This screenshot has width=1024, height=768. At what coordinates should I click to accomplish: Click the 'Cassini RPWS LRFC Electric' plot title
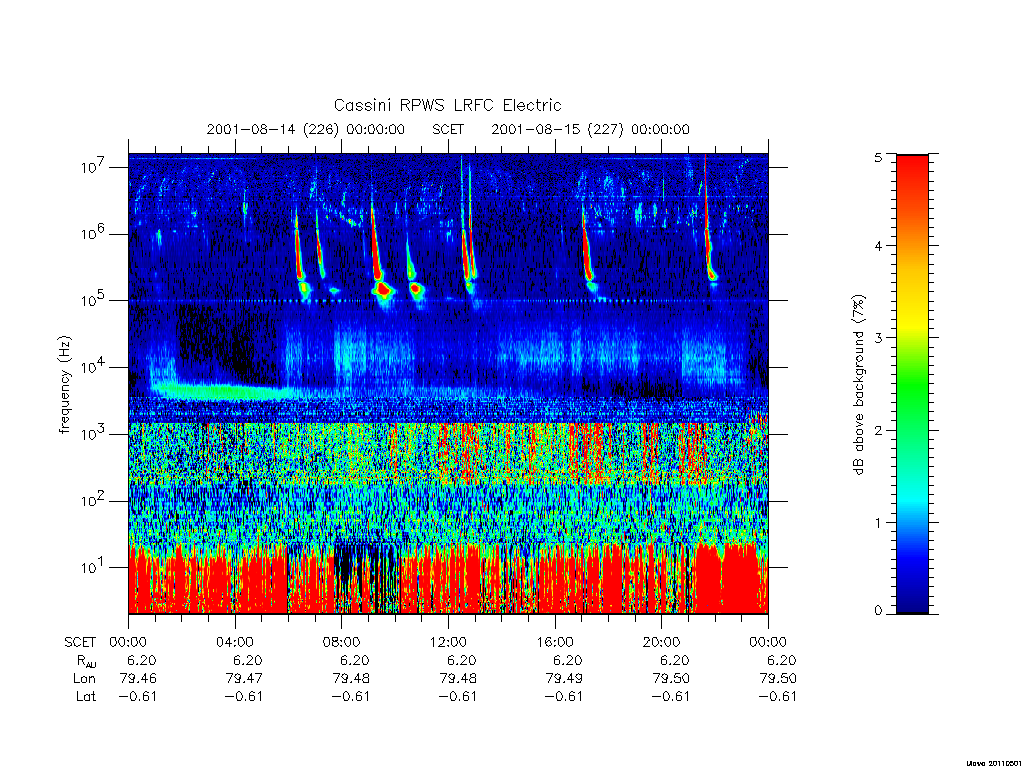[447, 105]
